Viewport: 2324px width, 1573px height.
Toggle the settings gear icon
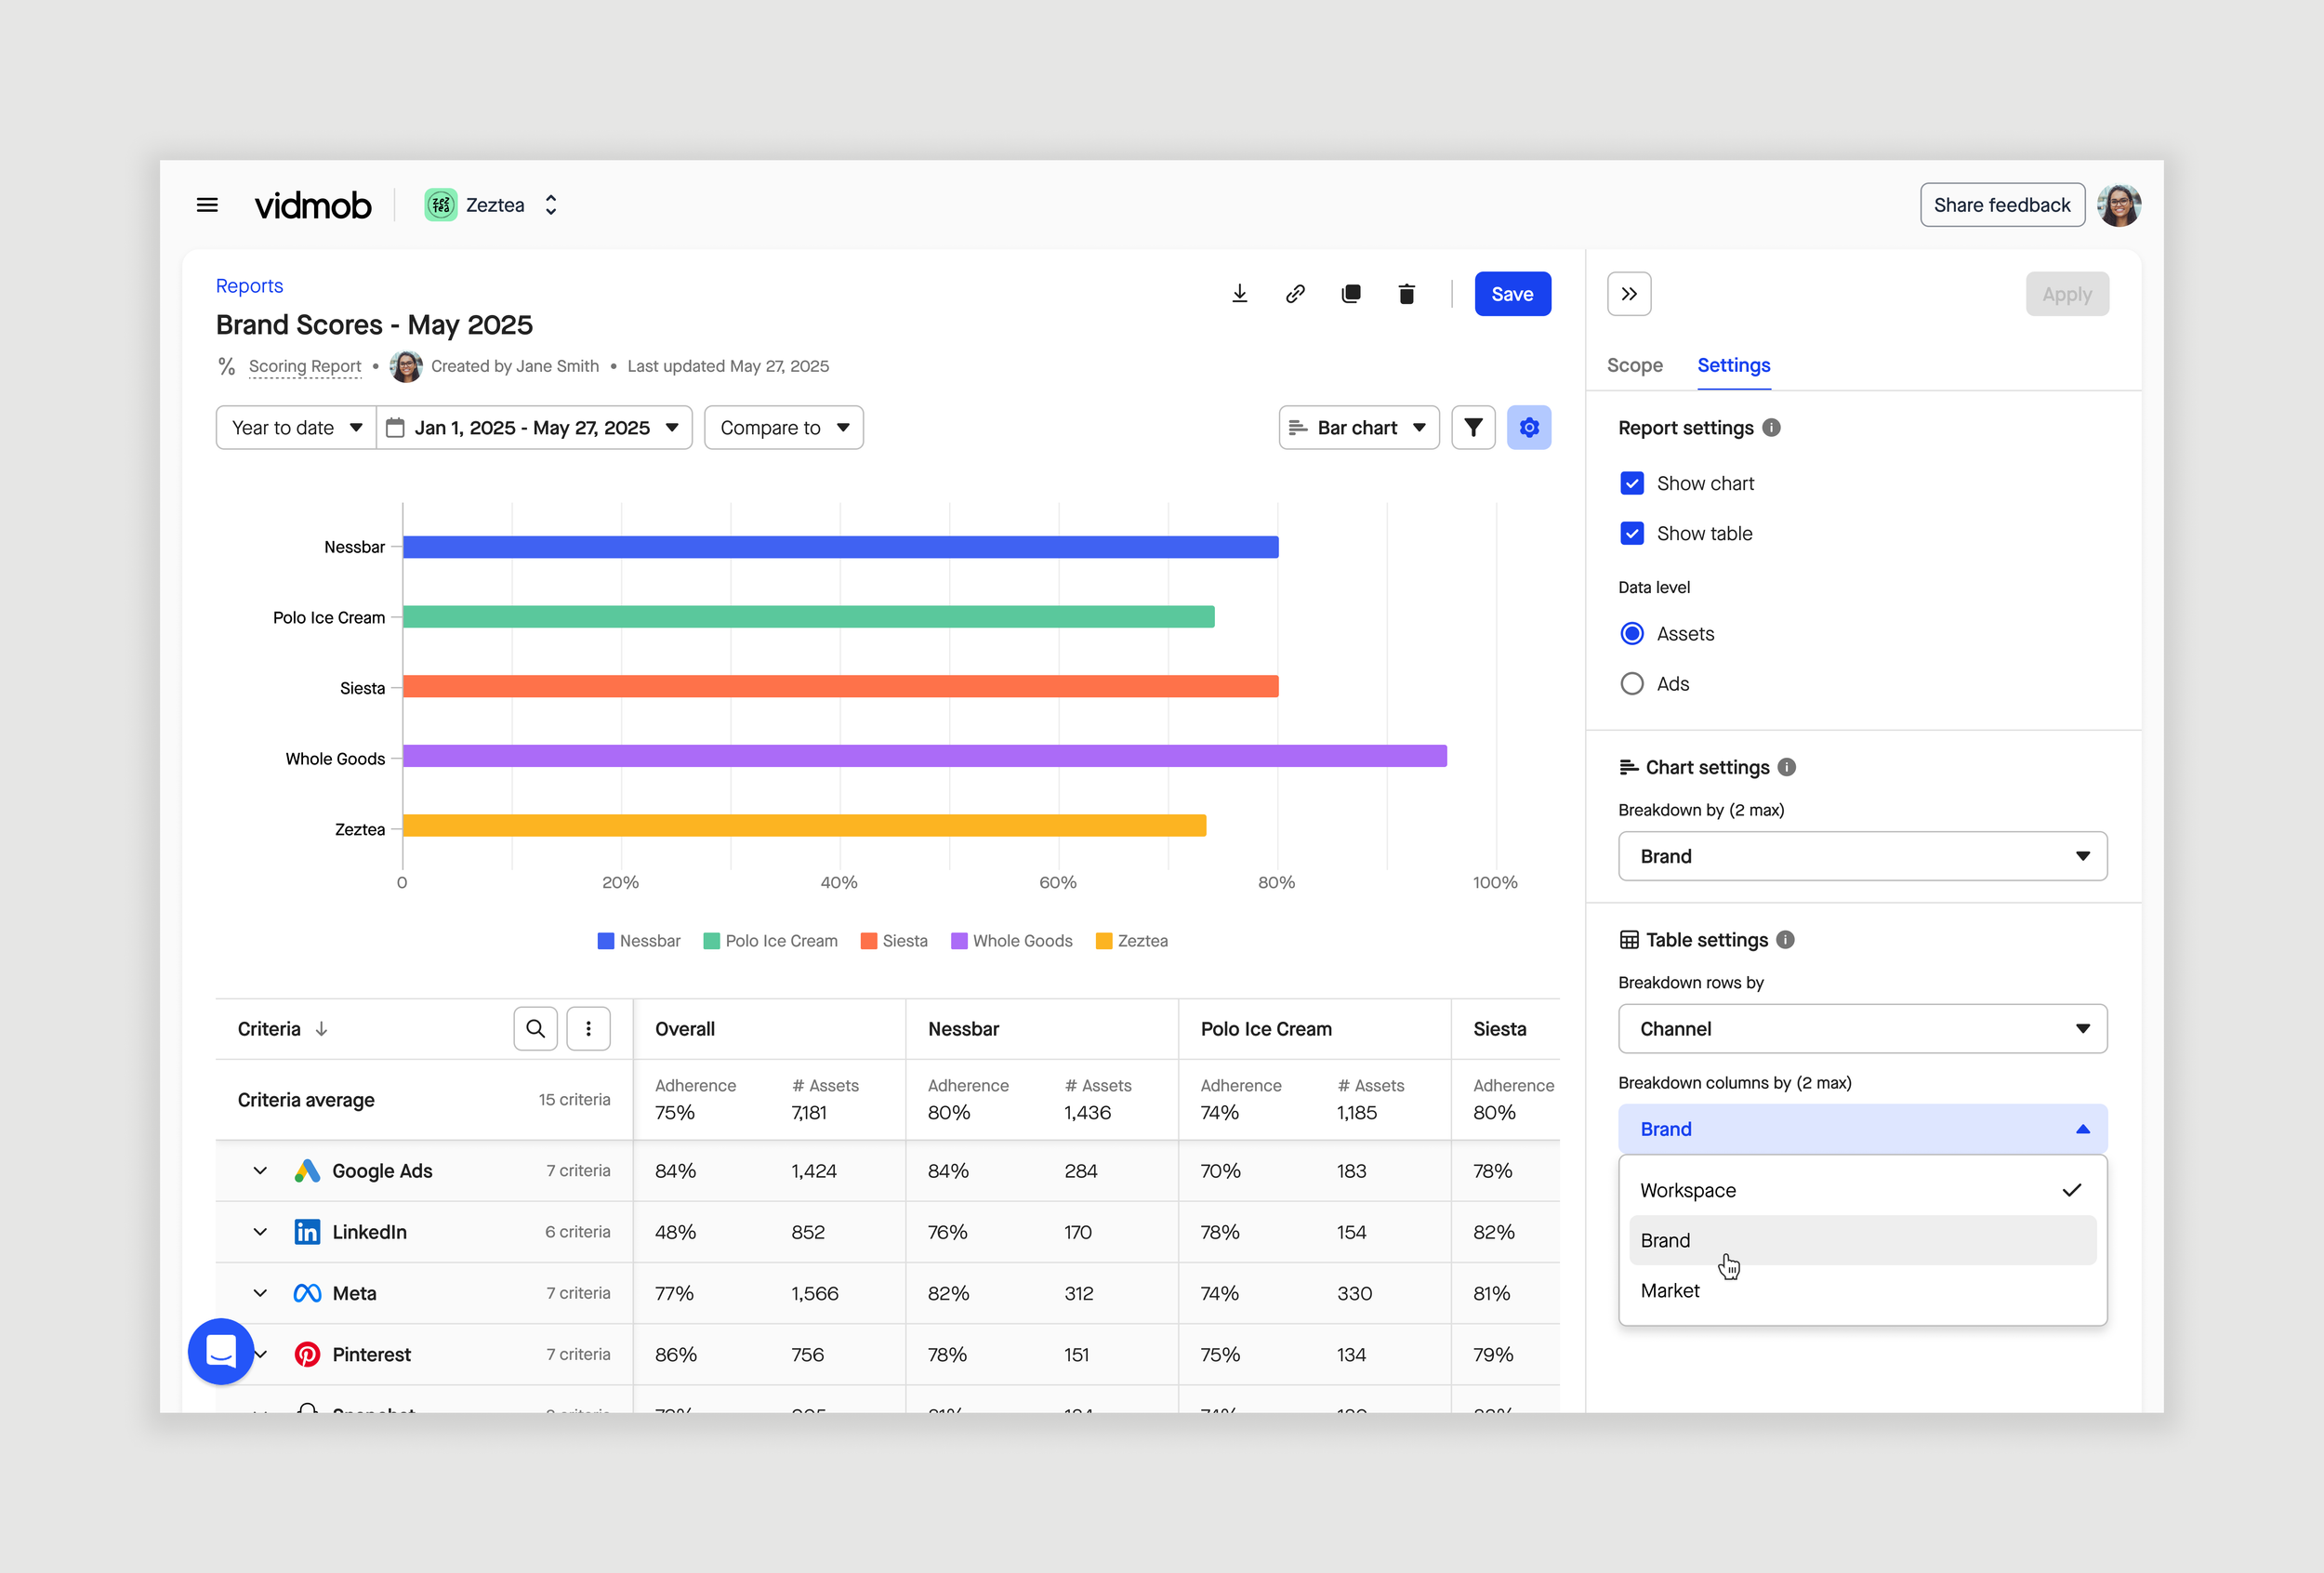coord(1528,427)
